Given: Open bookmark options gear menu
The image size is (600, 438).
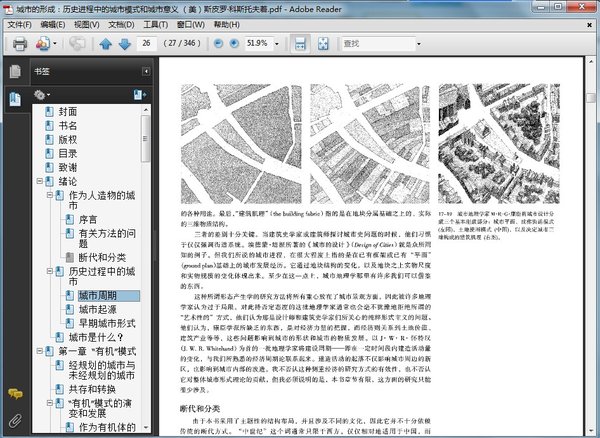Looking at the screenshot, I should click(x=41, y=94).
